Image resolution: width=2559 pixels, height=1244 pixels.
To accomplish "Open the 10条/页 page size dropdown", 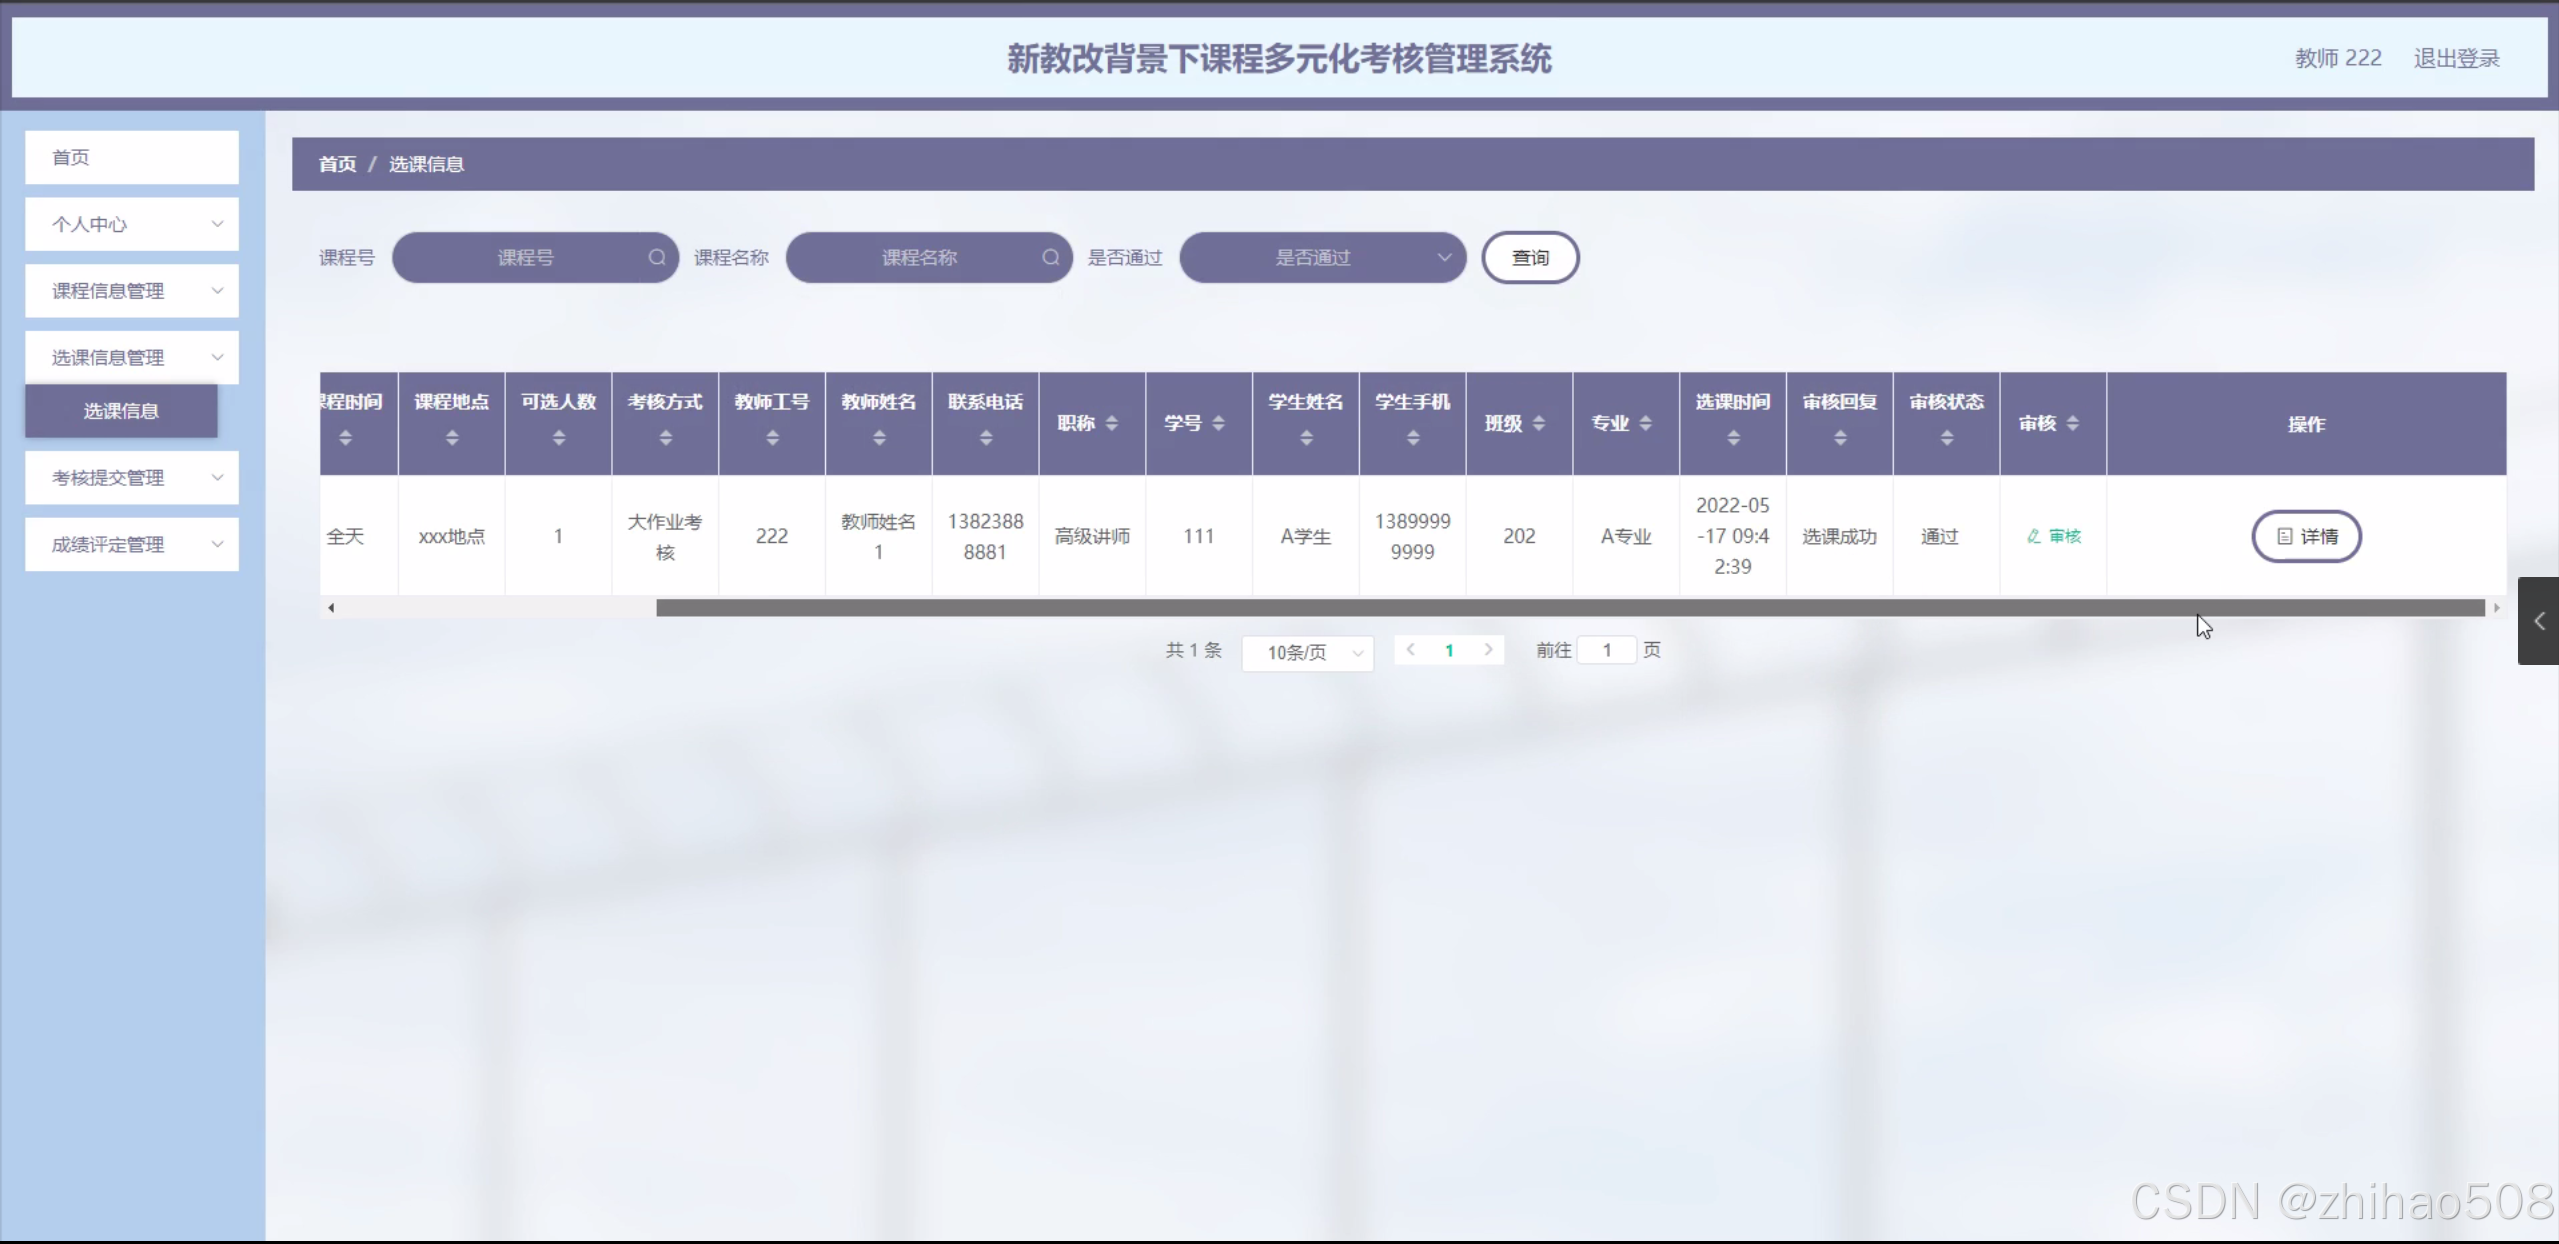I will (1307, 652).
